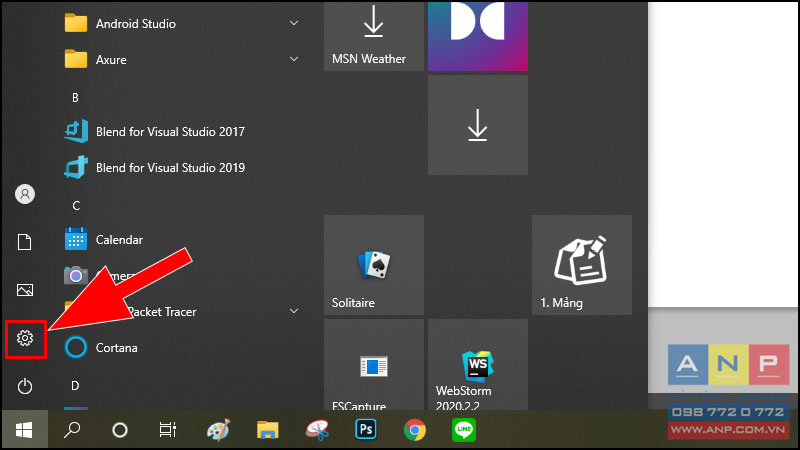Open the 1. Mạng tile
The image size is (800, 450).
582,265
